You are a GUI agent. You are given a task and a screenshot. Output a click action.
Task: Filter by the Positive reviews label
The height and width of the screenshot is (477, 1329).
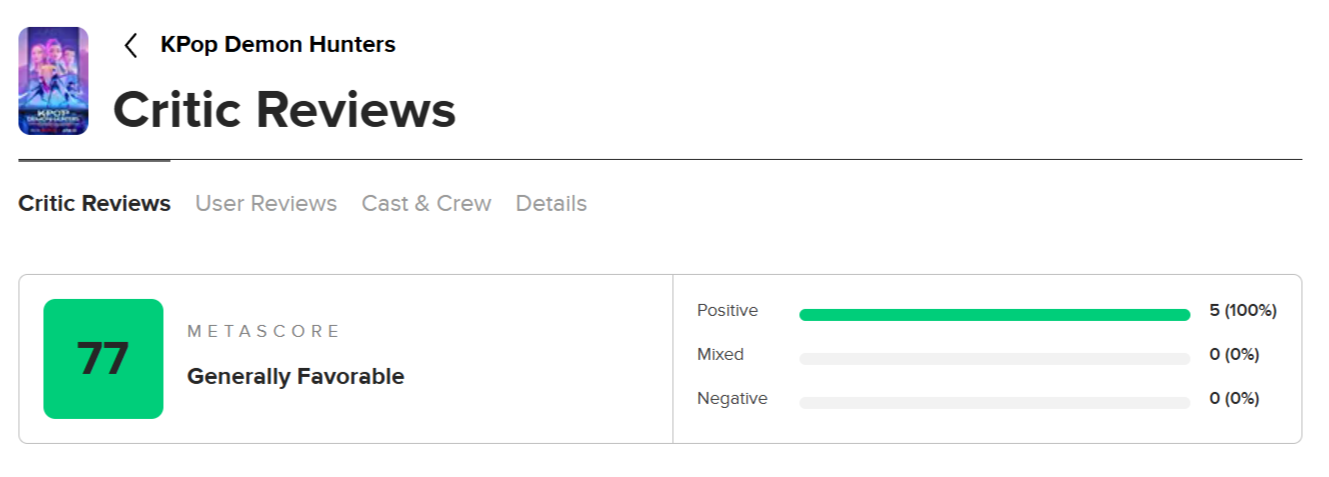coord(728,311)
